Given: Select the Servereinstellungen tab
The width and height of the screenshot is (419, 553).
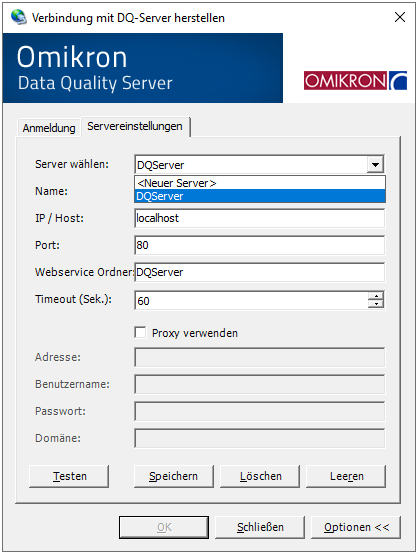Looking at the screenshot, I should [135, 126].
